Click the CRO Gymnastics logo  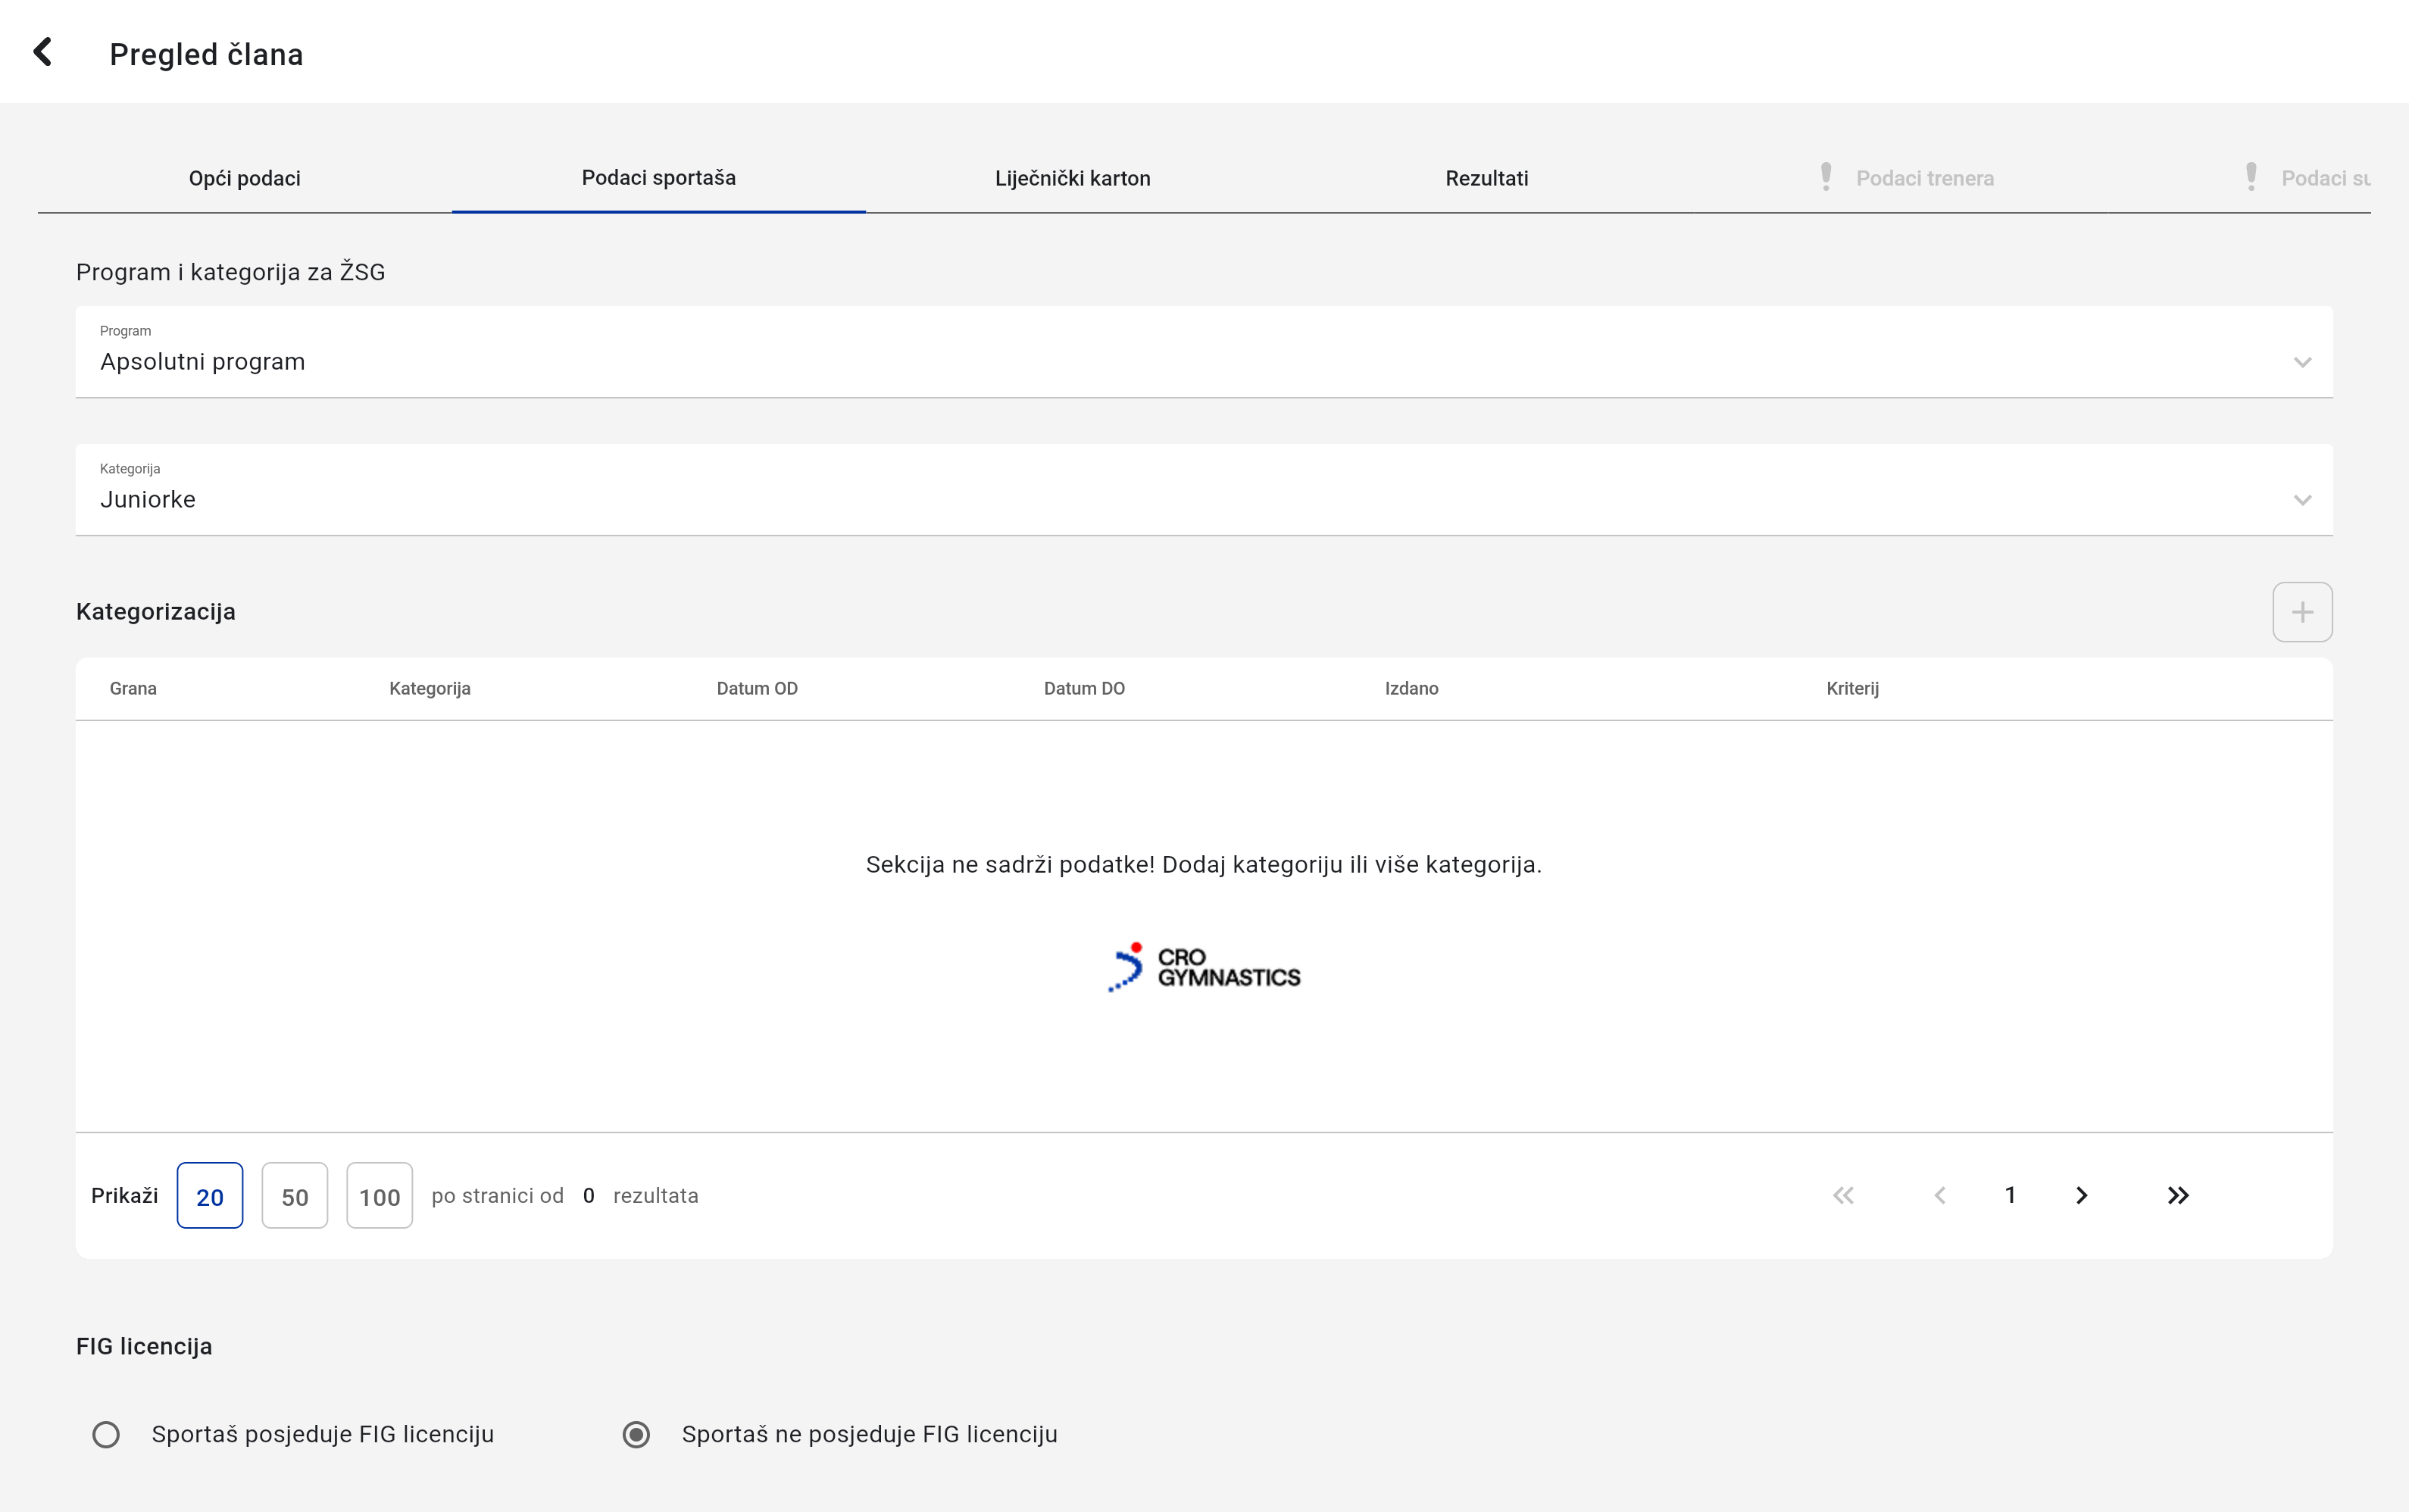[x=1204, y=967]
